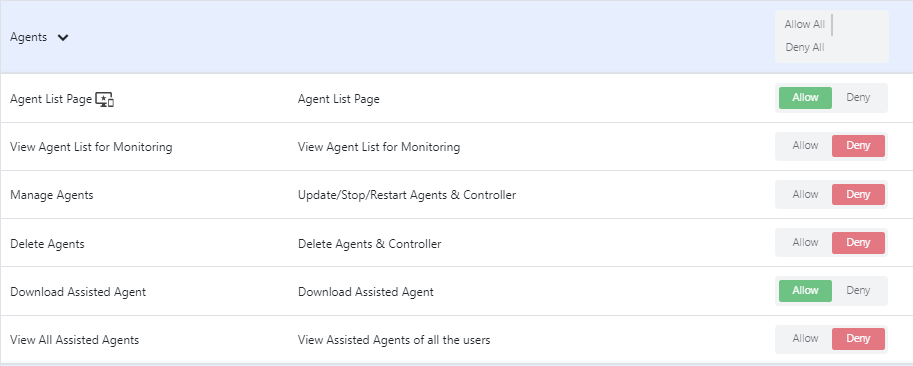Click Allow for Agent List Page
Viewport: 913px width, 366px height.
click(805, 98)
